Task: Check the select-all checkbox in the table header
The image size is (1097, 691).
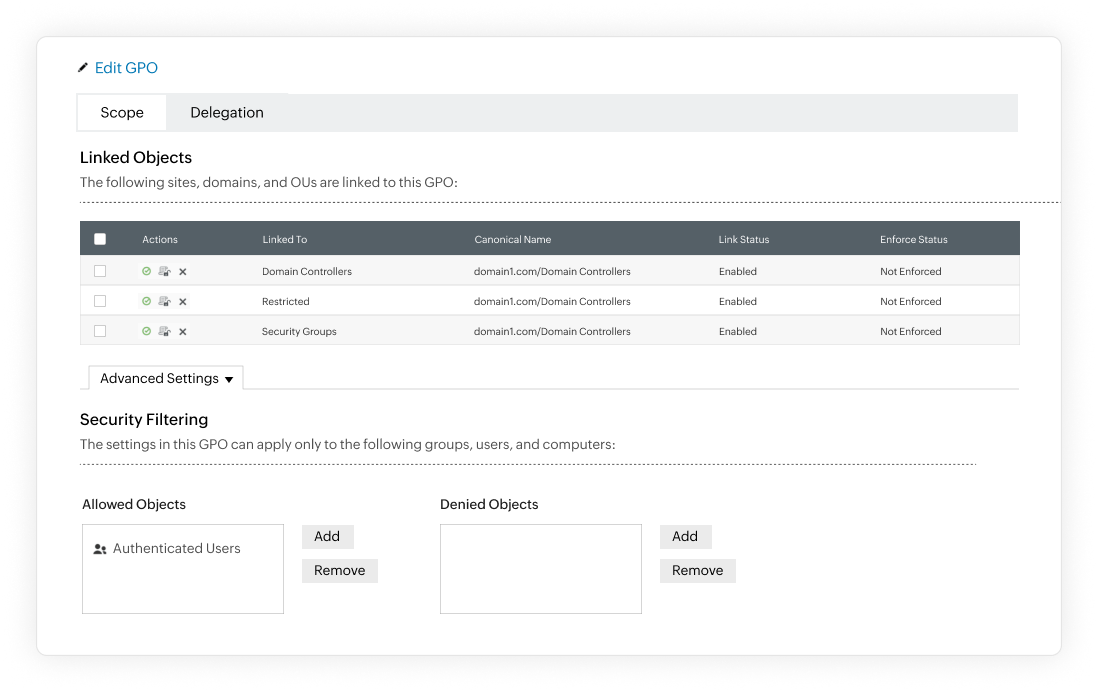Action: pos(100,239)
